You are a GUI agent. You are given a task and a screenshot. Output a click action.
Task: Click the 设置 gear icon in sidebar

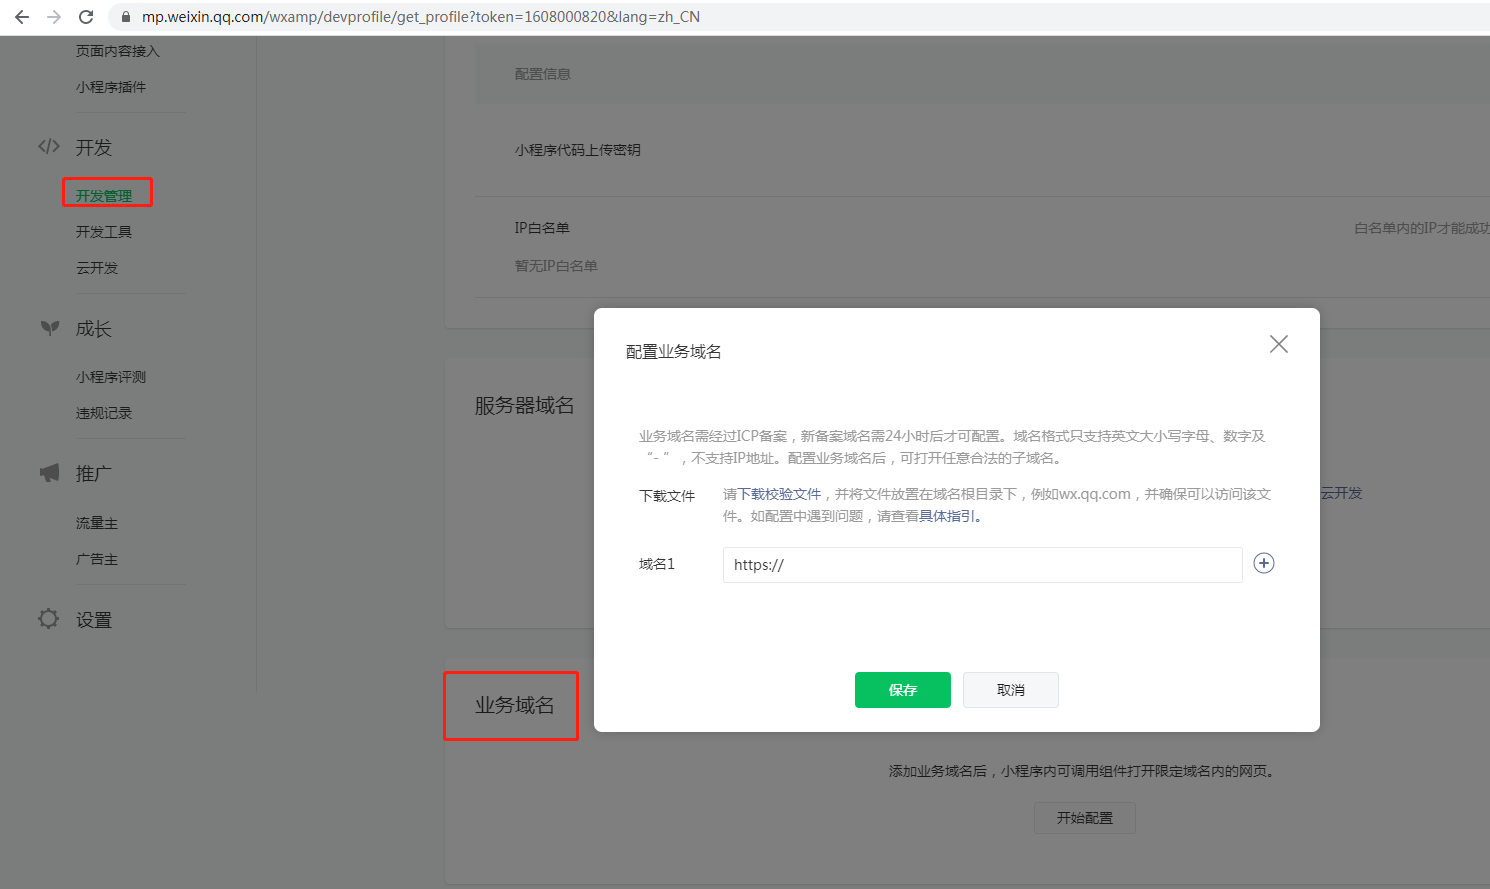click(x=48, y=619)
